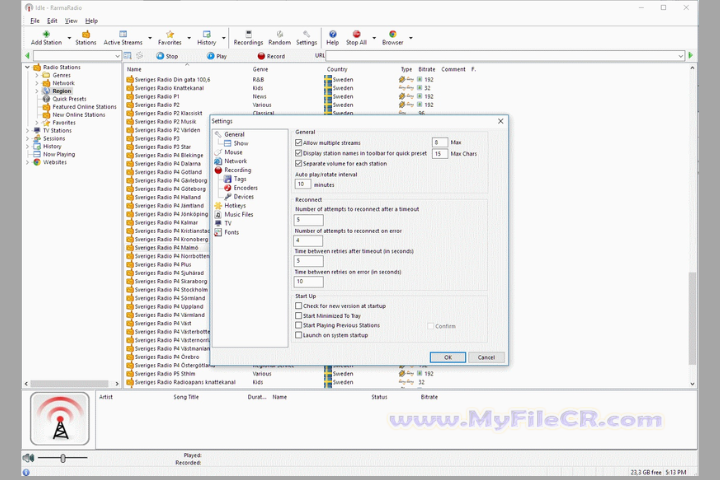This screenshot has width=720, height=480.
Task: Open the URL combo box dropdown
Action: click(x=680, y=56)
